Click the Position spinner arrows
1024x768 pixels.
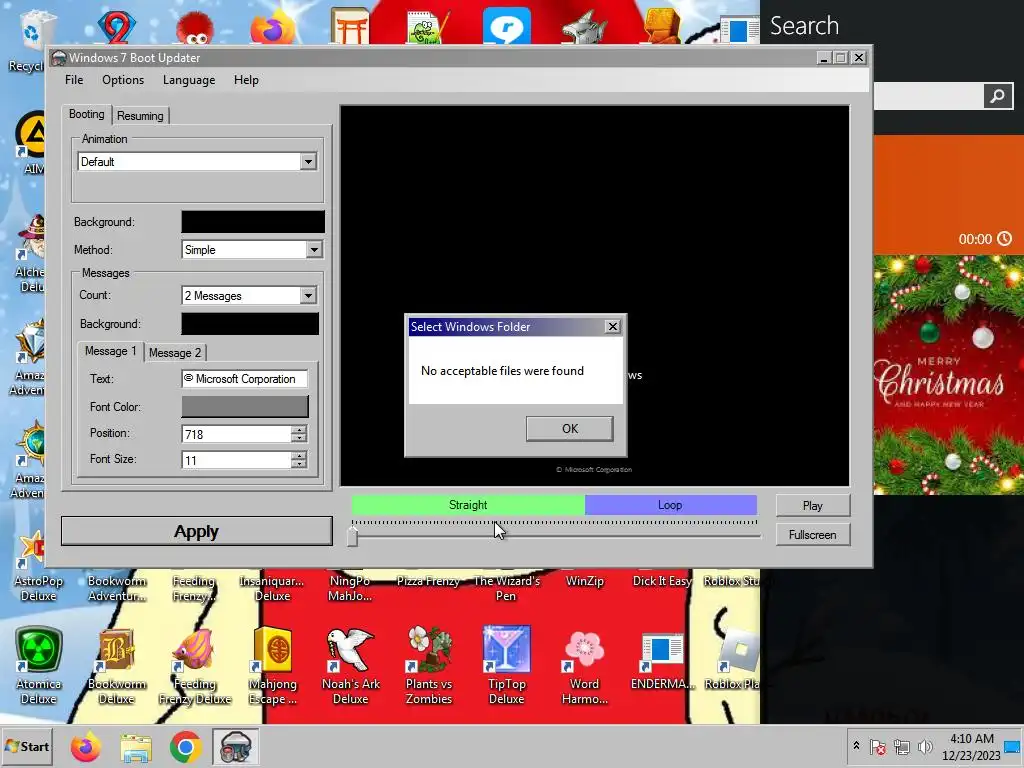pos(299,434)
